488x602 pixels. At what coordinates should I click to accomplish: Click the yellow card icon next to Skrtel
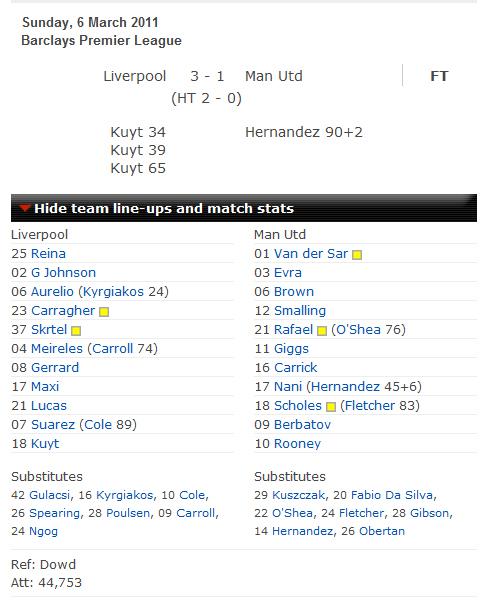(x=76, y=331)
